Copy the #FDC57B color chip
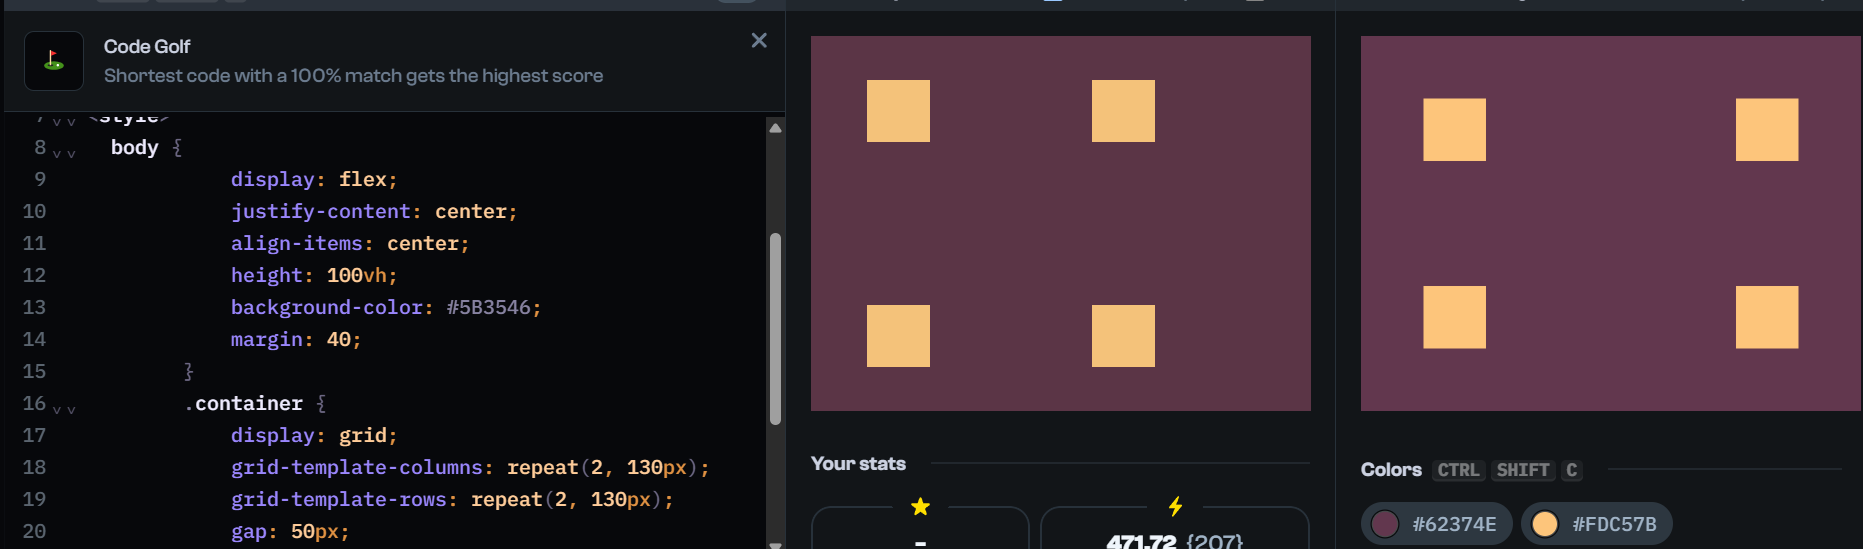Screen dimensions: 1863x549 [1596, 524]
